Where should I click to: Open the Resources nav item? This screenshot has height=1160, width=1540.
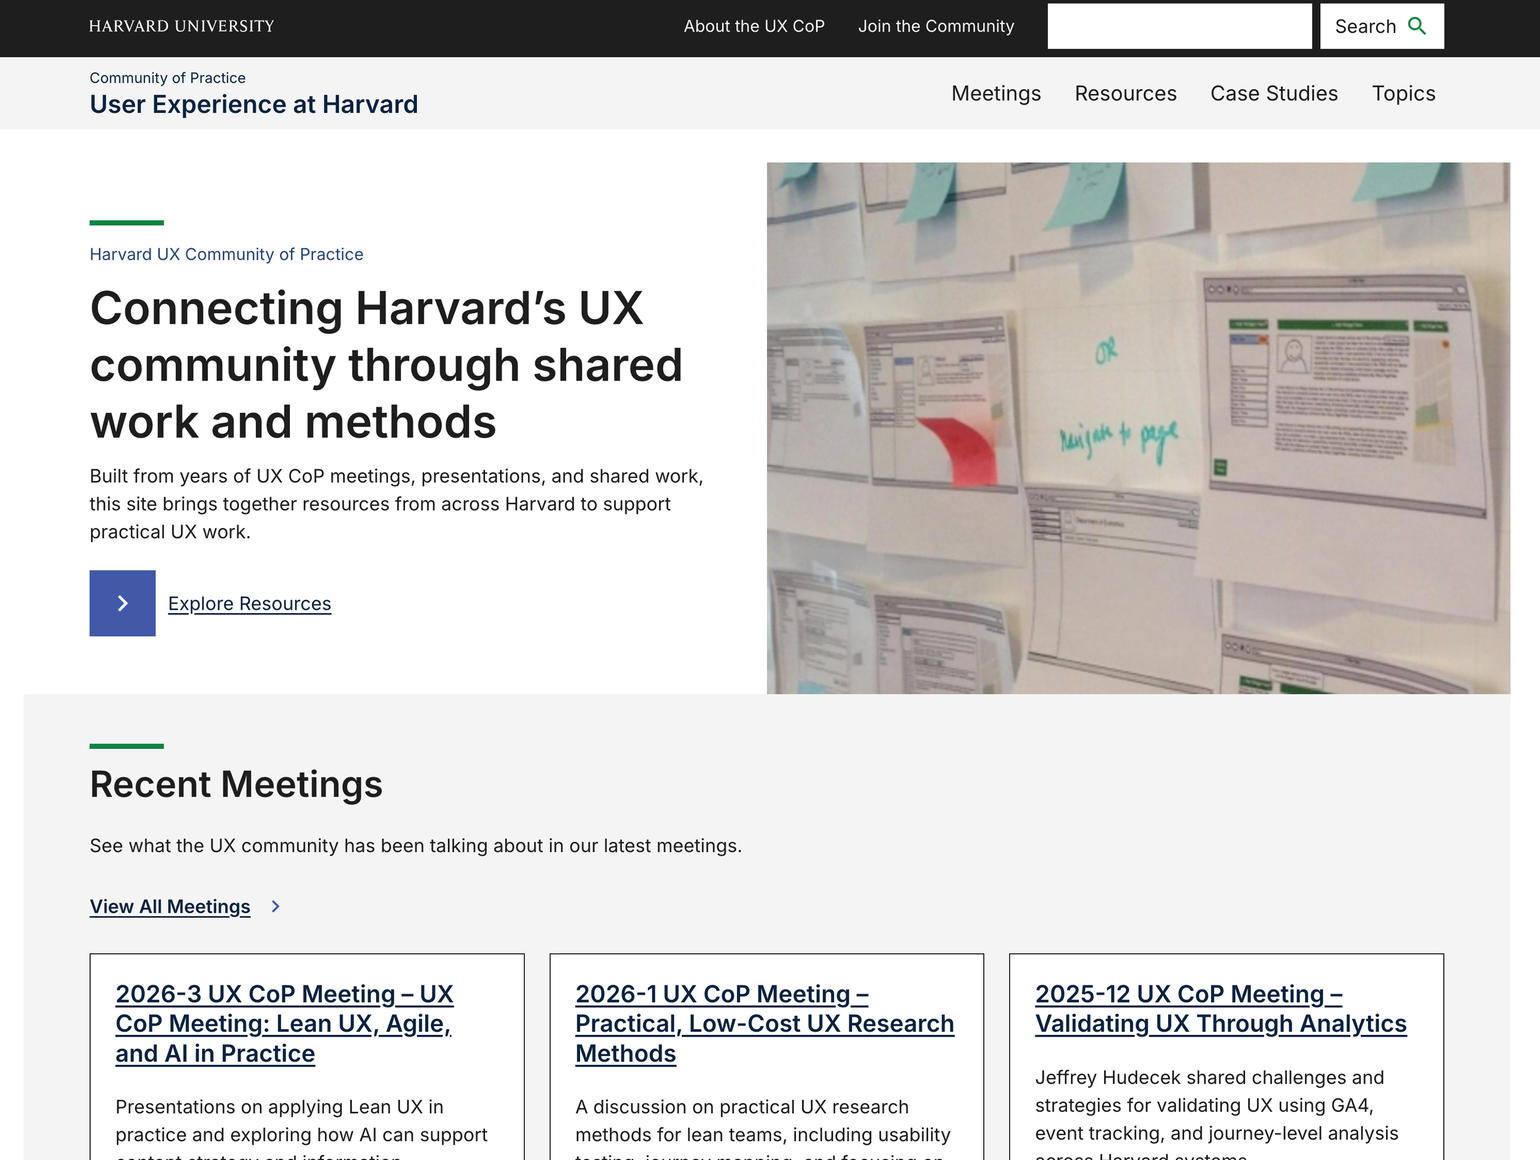[1126, 93]
